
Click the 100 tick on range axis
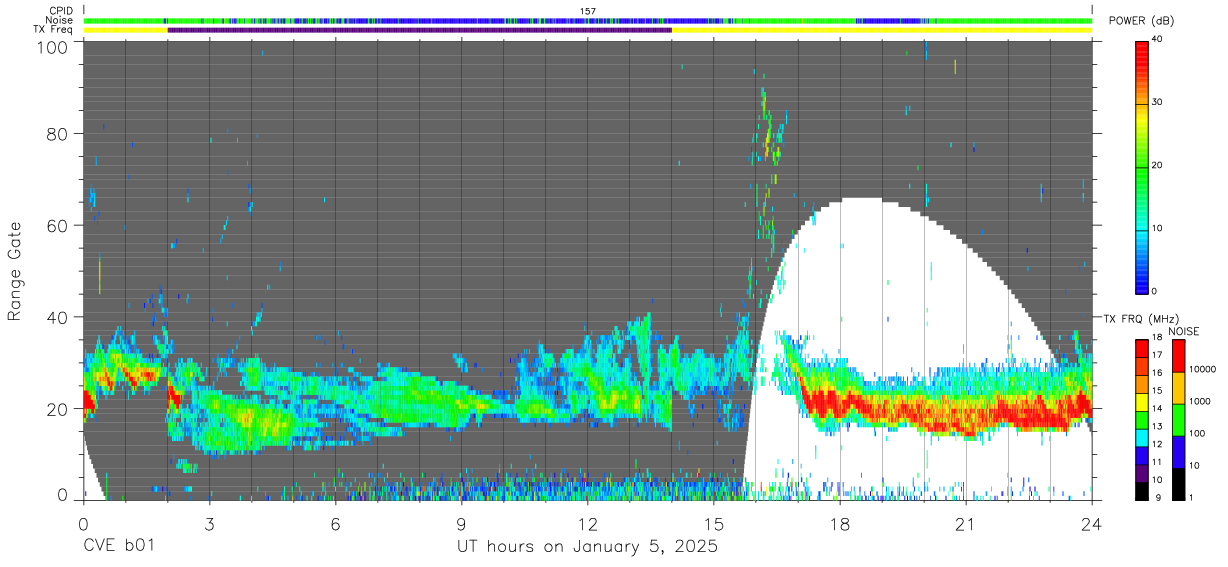pos(55,46)
